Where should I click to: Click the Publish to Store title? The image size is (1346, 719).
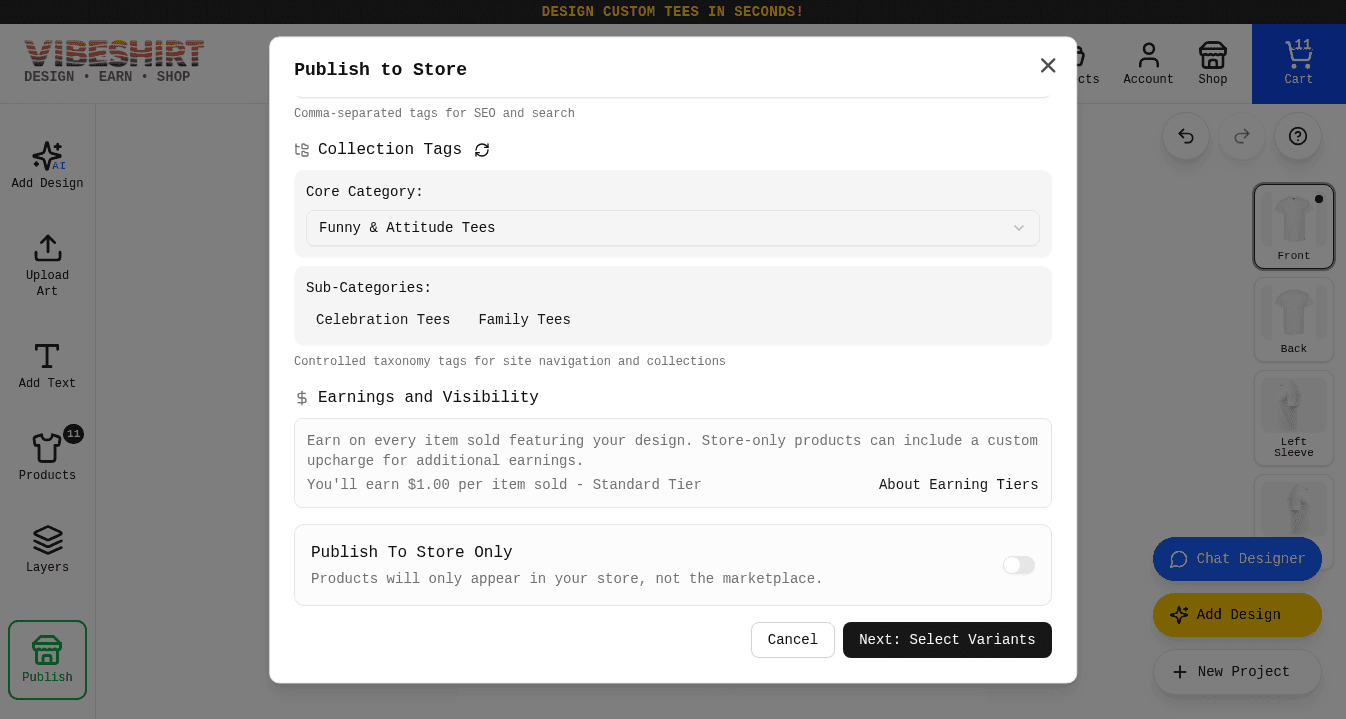point(380,69)
